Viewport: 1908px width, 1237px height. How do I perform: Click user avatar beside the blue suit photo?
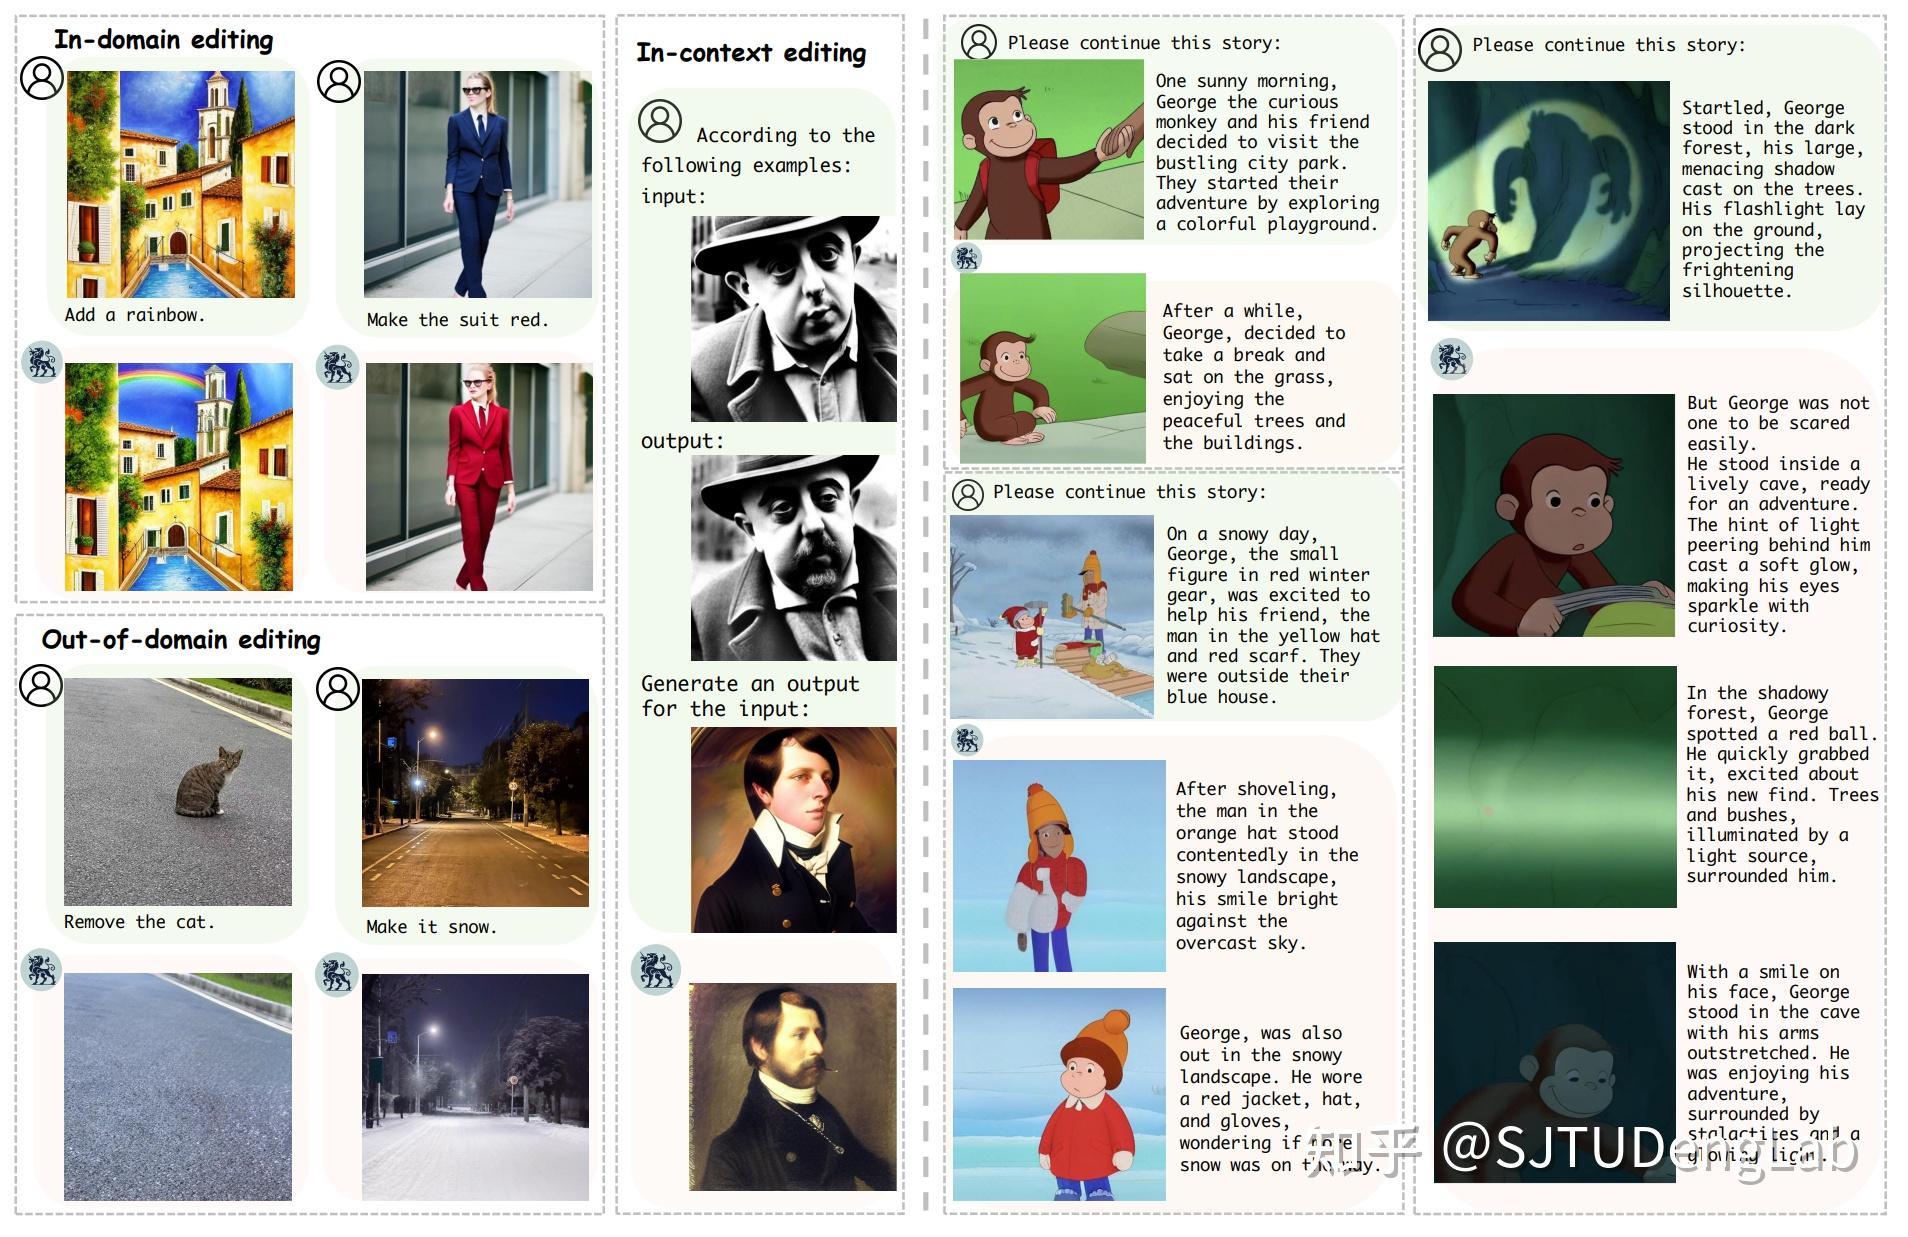pyautogui.click(x=339, y=82)
